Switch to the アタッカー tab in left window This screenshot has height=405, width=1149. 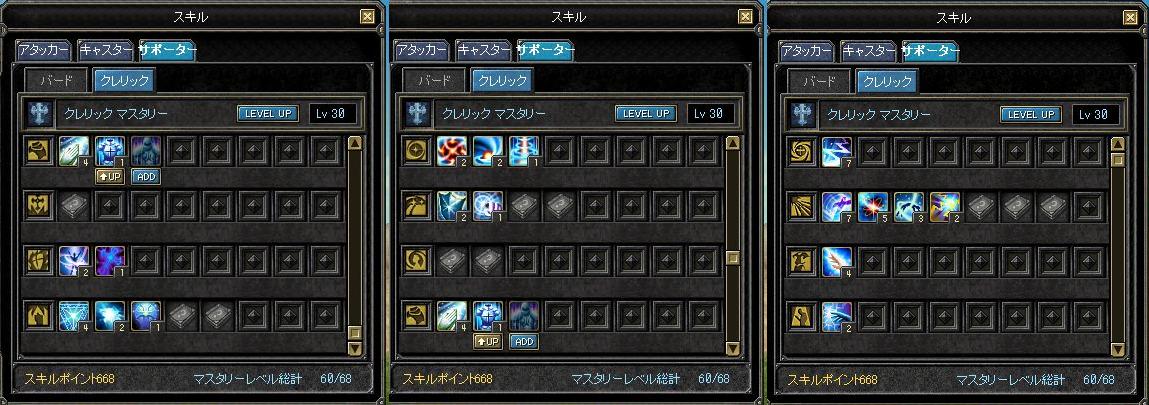click(x=43, y=51)
